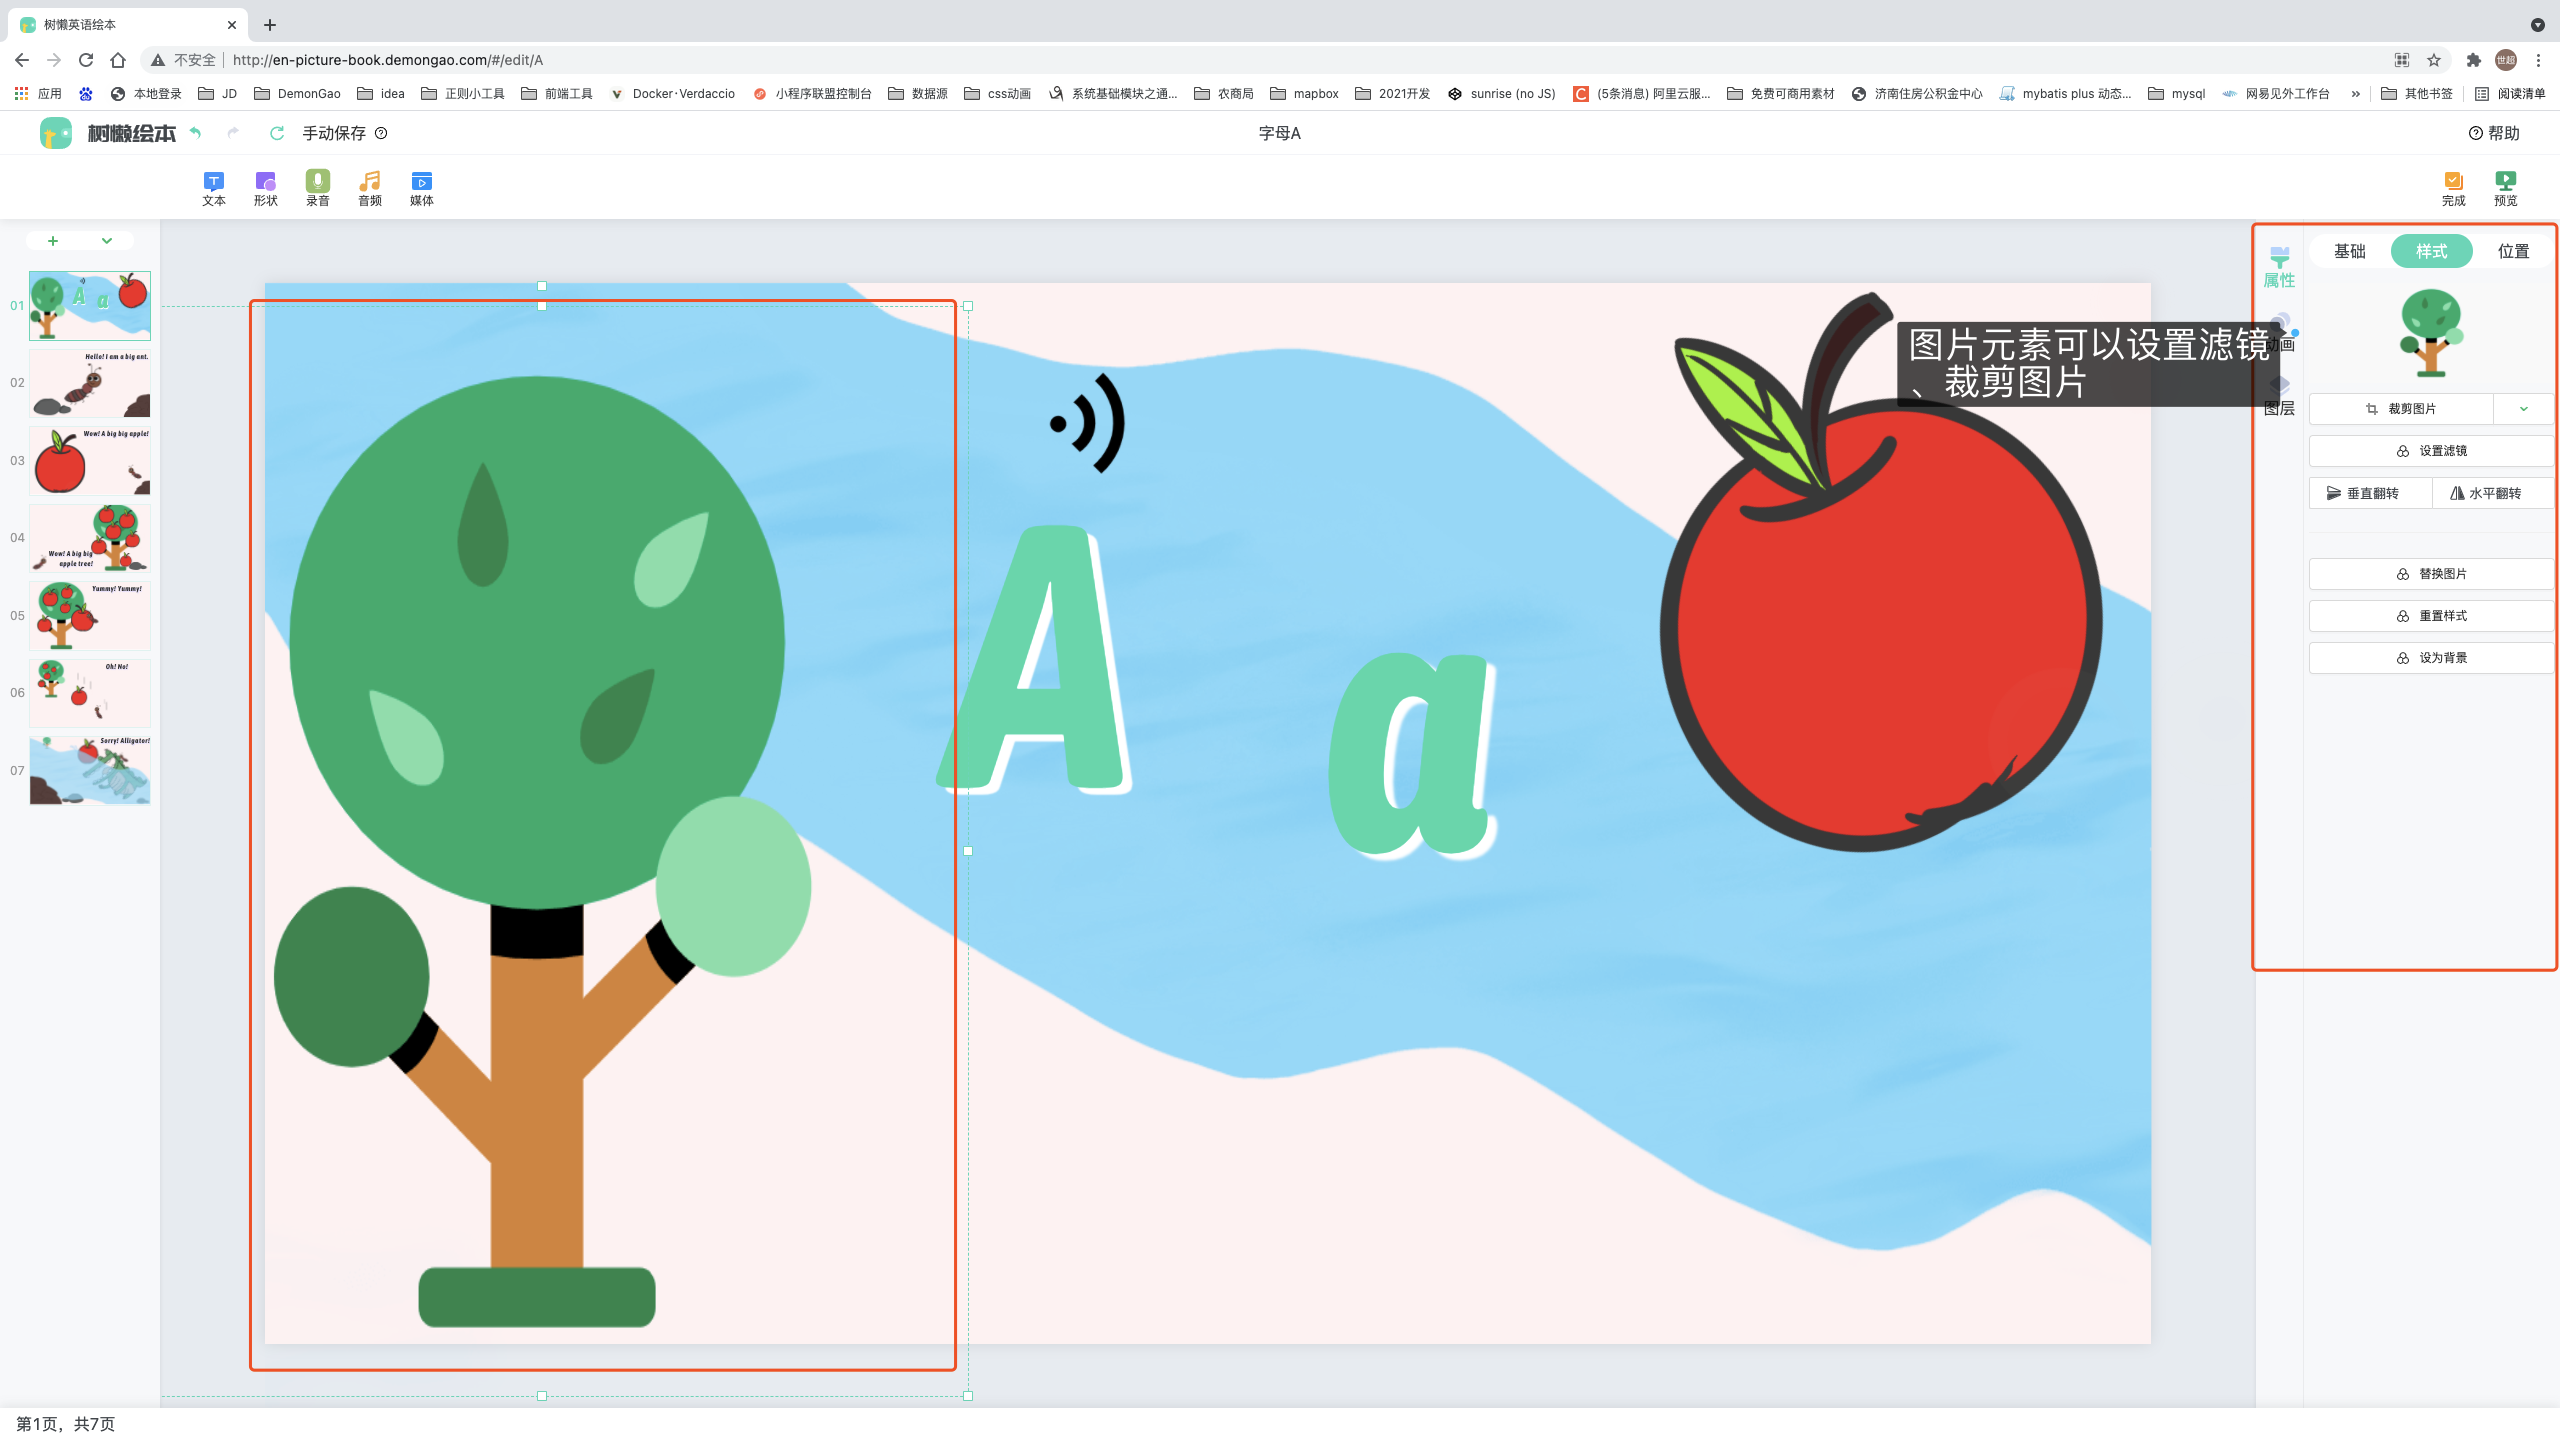The image size is (2560, 1439).
Task: Click the 手动保存 label
Action: (x=334, y=133)
